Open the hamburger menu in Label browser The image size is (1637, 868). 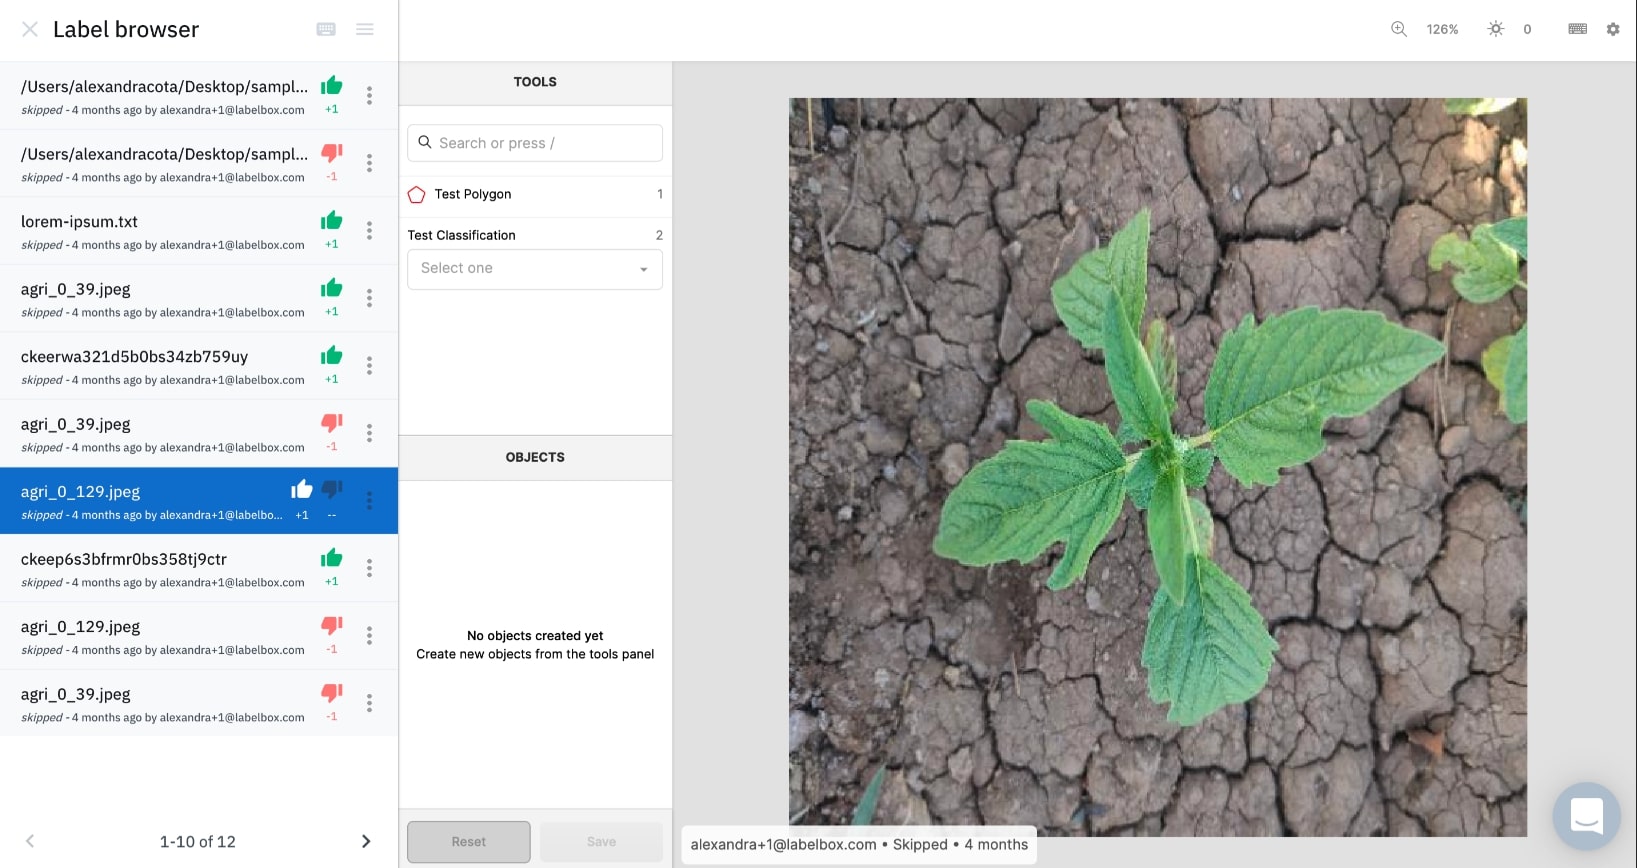[365, 30]
